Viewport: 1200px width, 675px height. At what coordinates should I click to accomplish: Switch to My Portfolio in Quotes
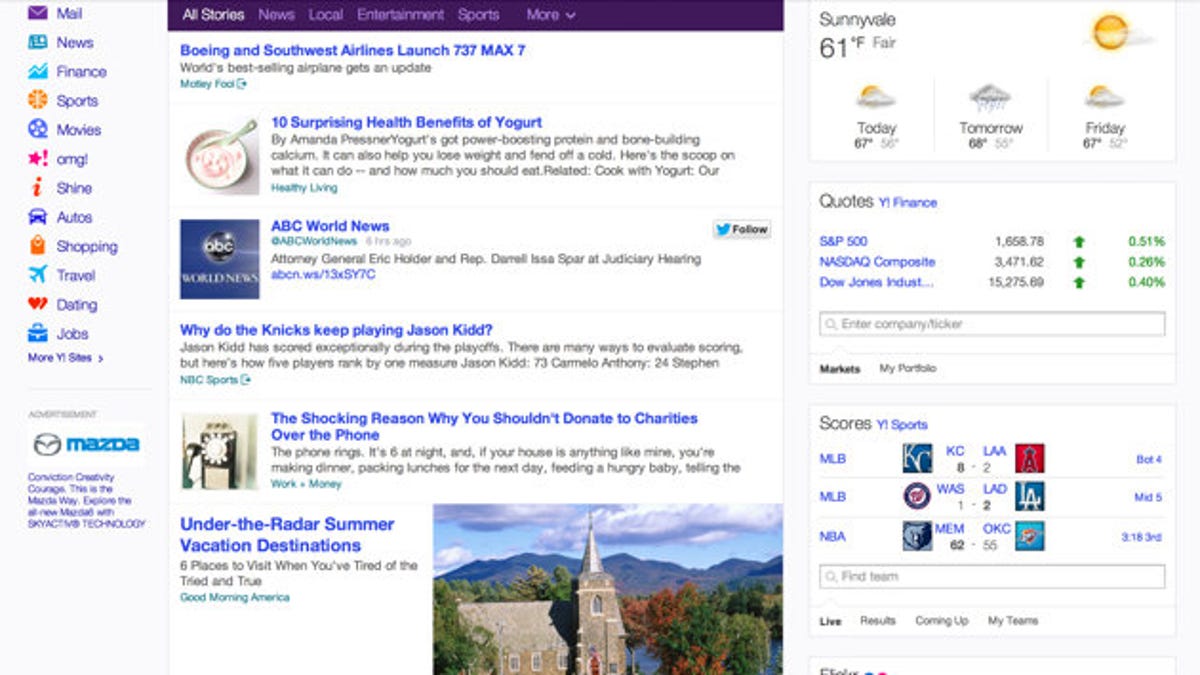[x=907, y=369]
